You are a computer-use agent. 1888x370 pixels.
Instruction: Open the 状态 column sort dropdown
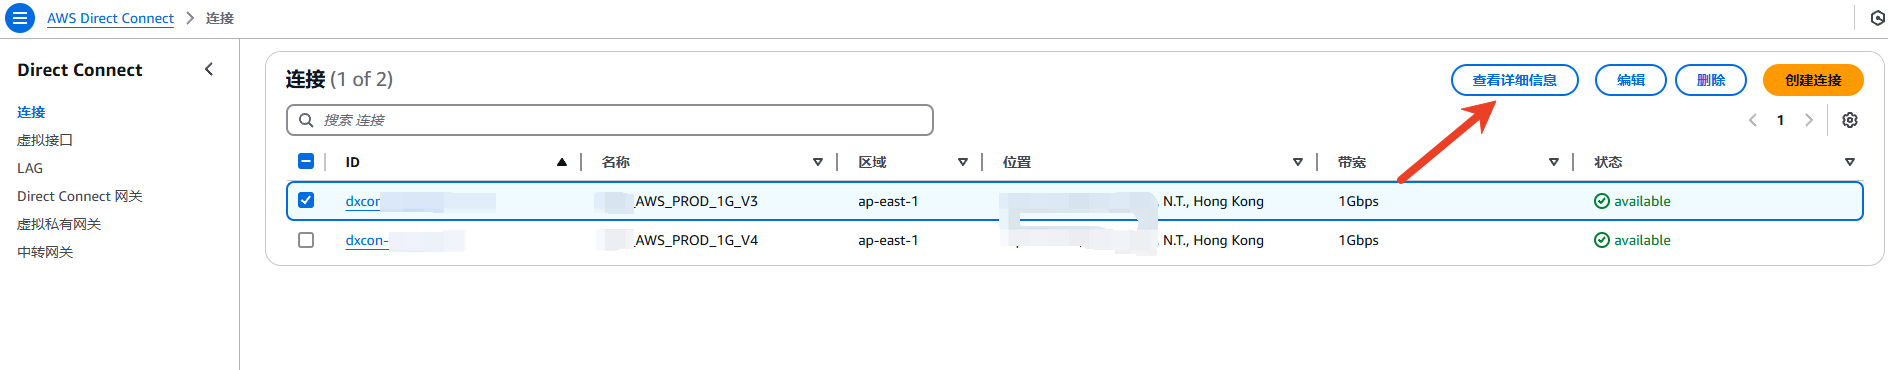pyautogui.click(x=1850, y=162)
